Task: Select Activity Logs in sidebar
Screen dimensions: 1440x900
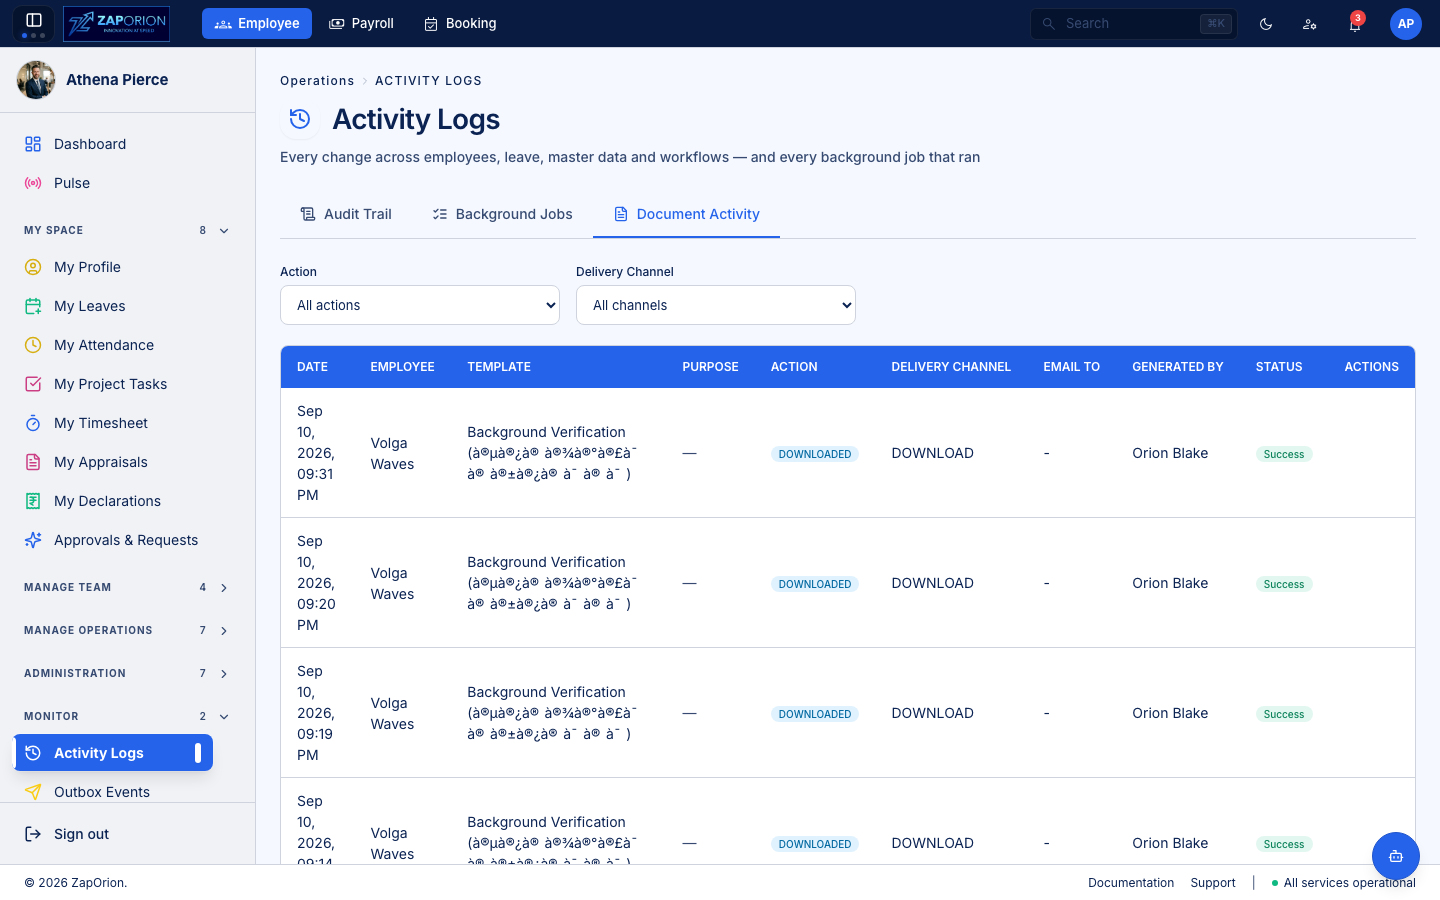Action: [x=113, y=753]
